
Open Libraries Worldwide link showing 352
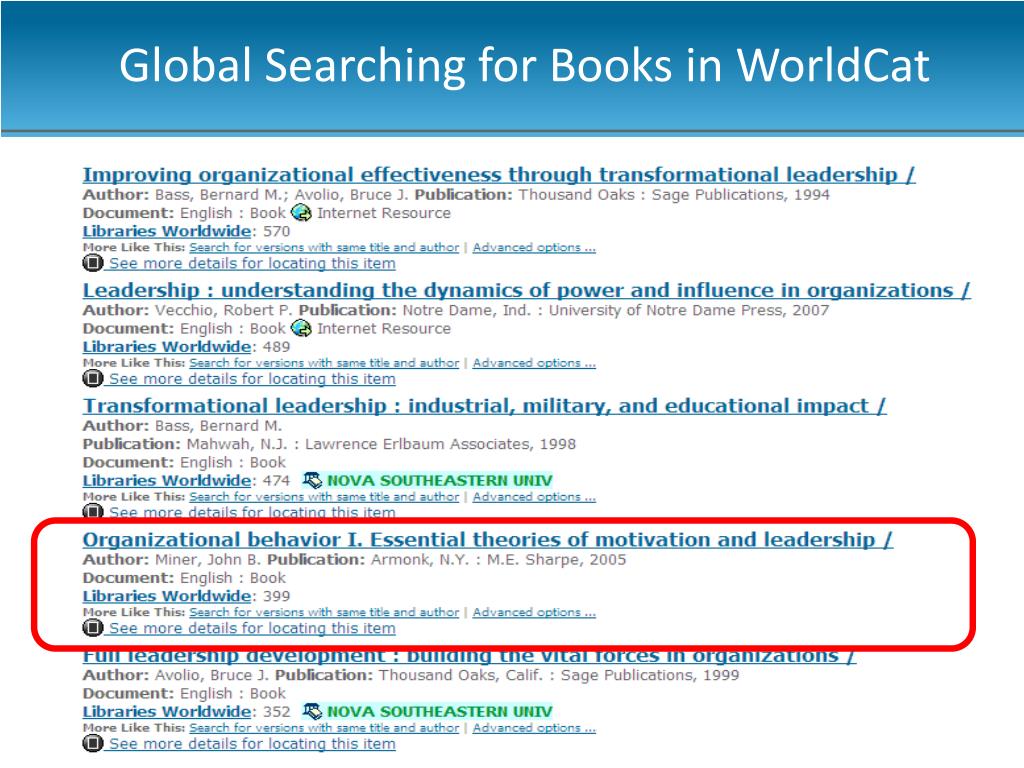point(167,712)
